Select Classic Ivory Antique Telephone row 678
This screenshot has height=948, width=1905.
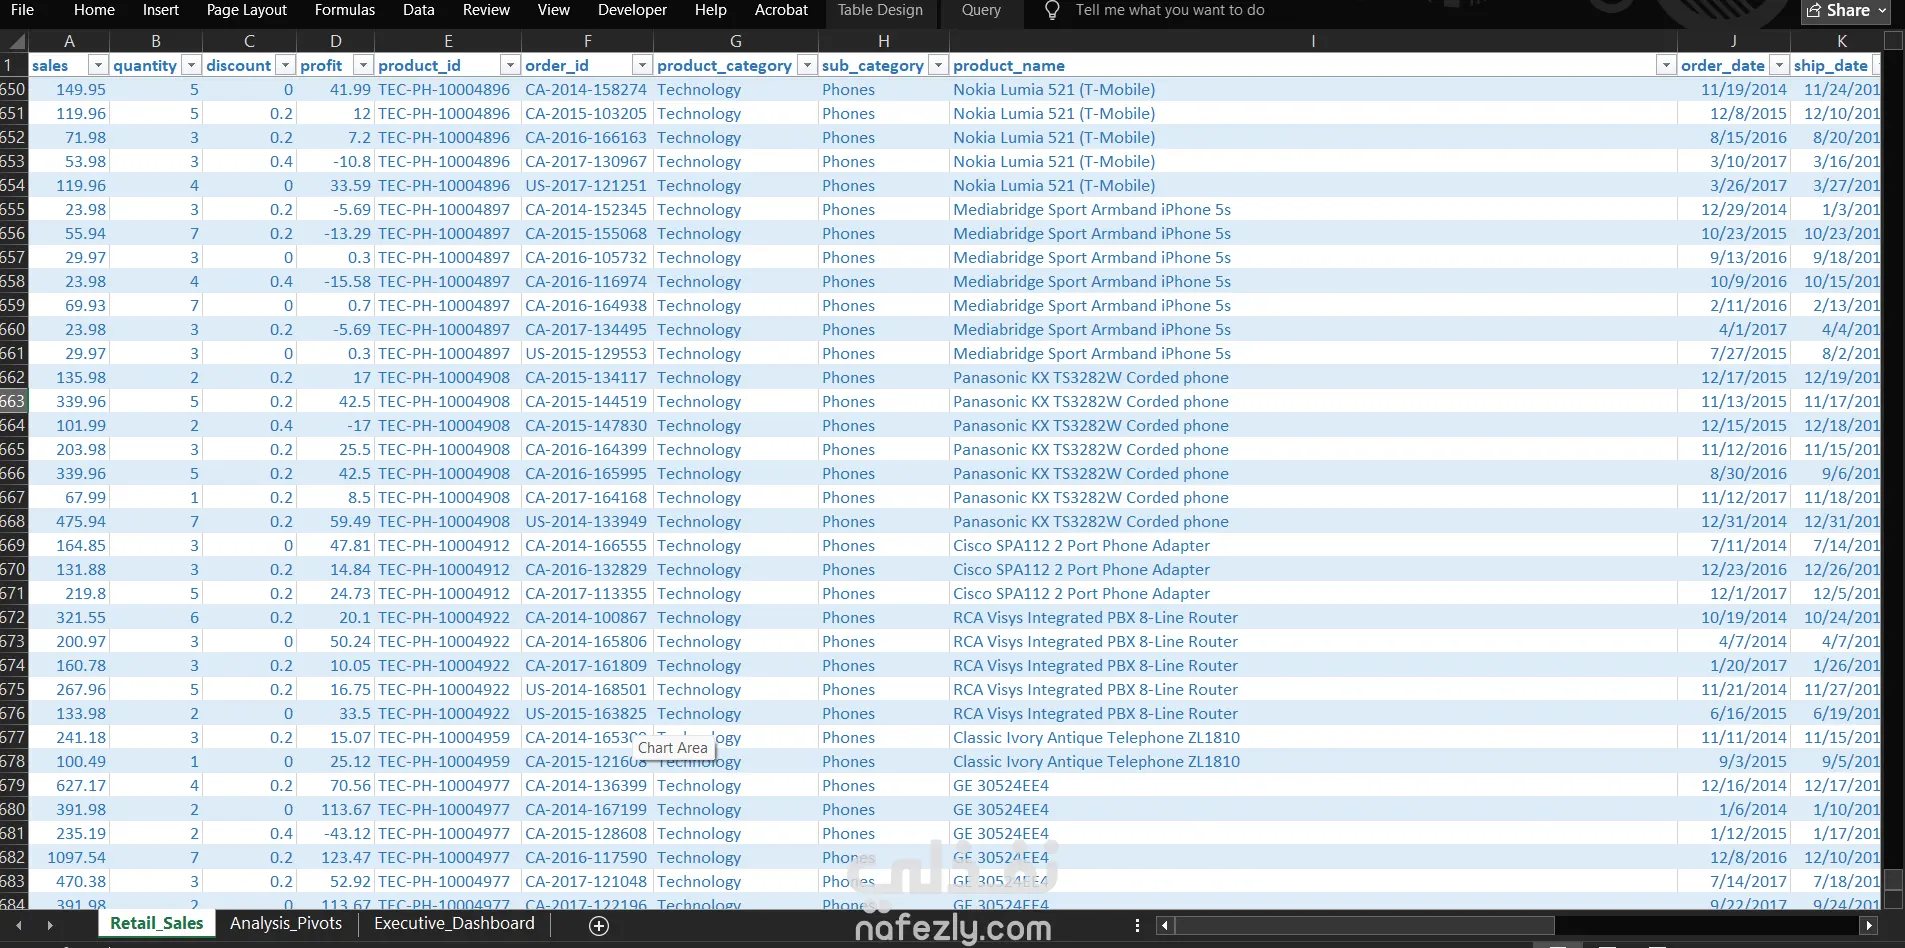coord(1313,761)
